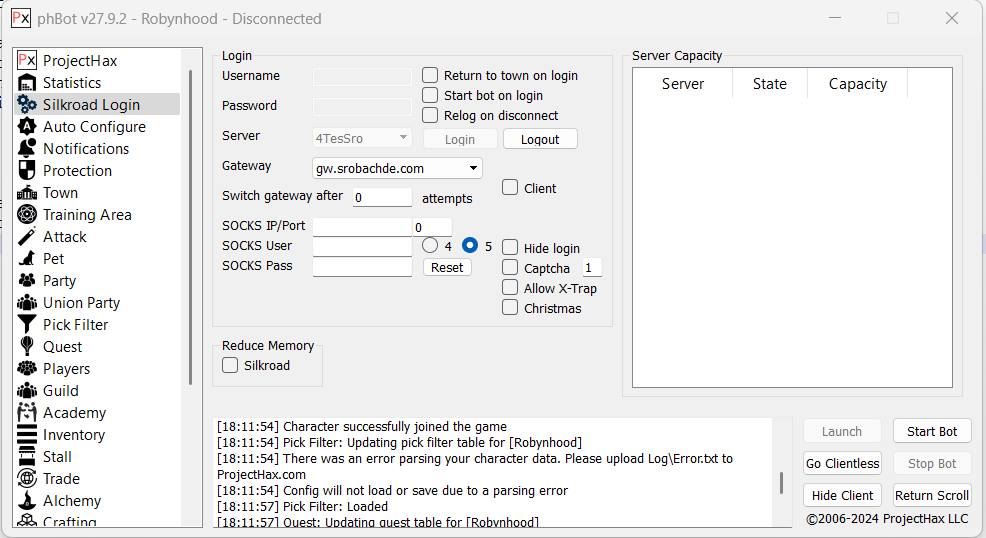Viewport: 986px width, 538px height.
Task: Click the SOCKS User input field
Action: [362, 246]
